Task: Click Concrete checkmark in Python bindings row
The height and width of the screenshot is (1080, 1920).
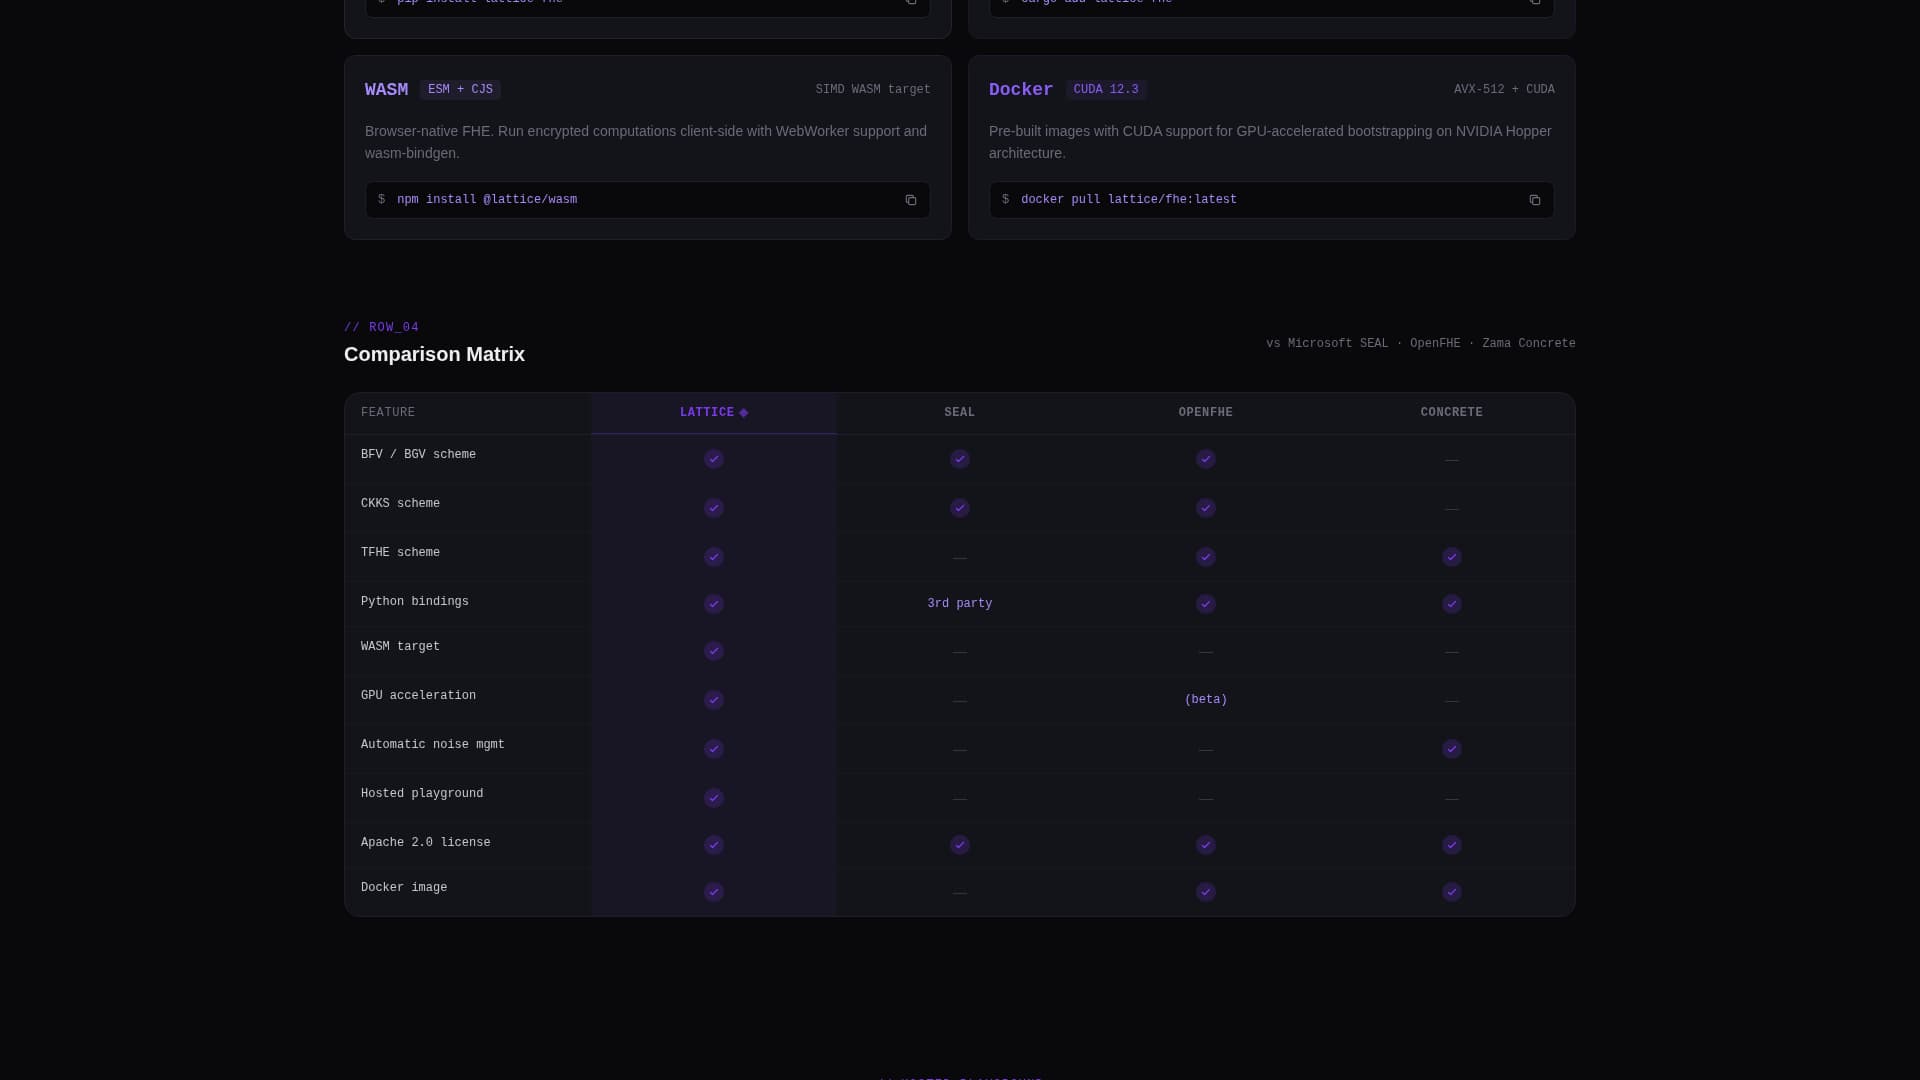Action: 1452,604
